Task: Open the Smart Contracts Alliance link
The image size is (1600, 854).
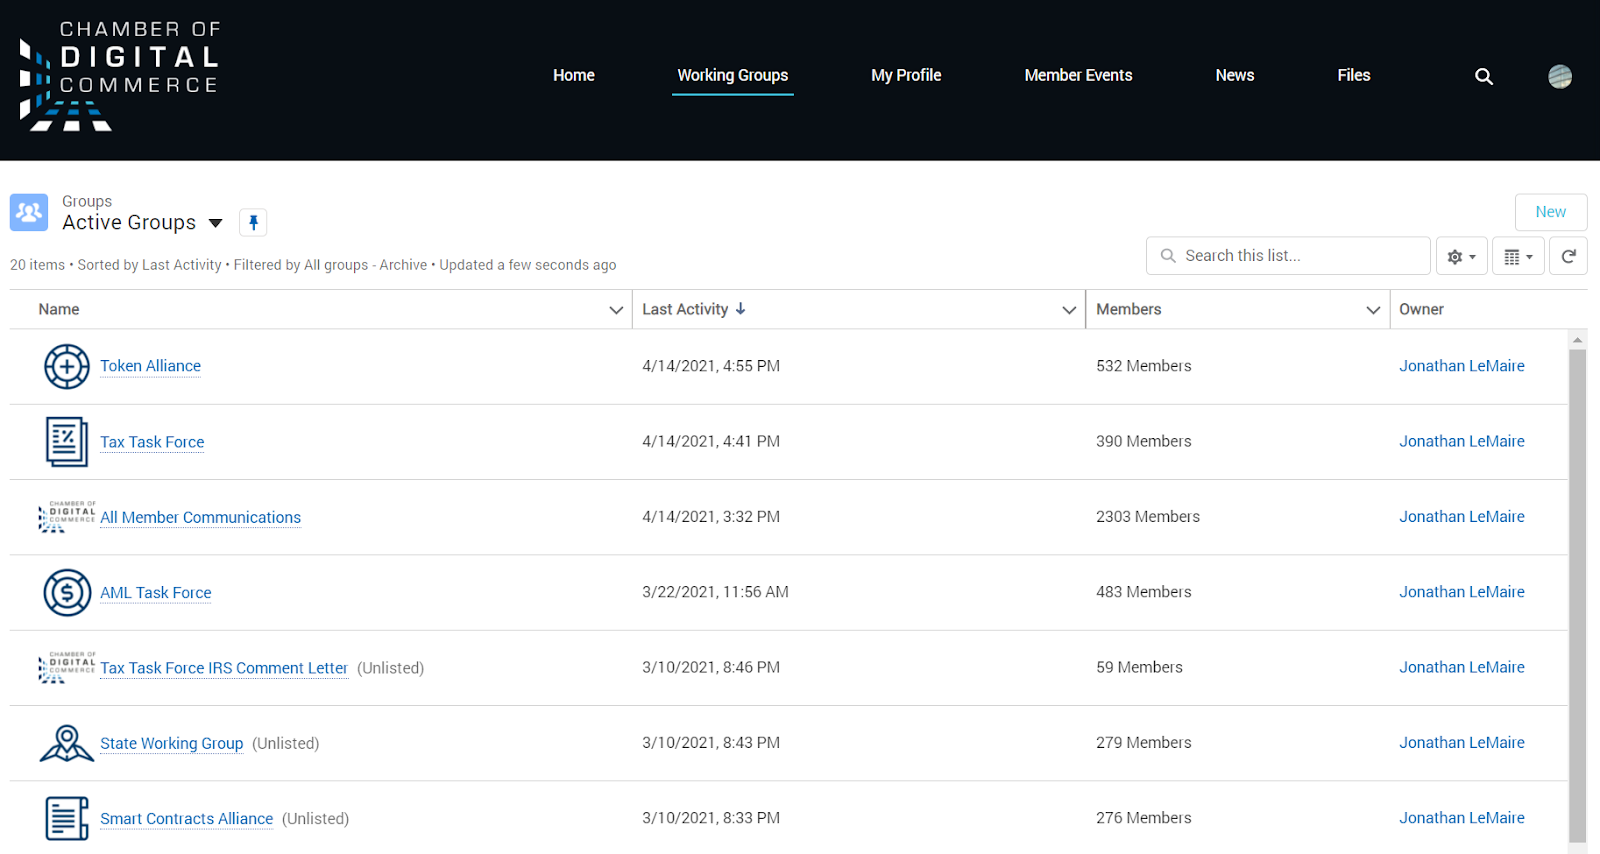Action: (x=186, y=819)
